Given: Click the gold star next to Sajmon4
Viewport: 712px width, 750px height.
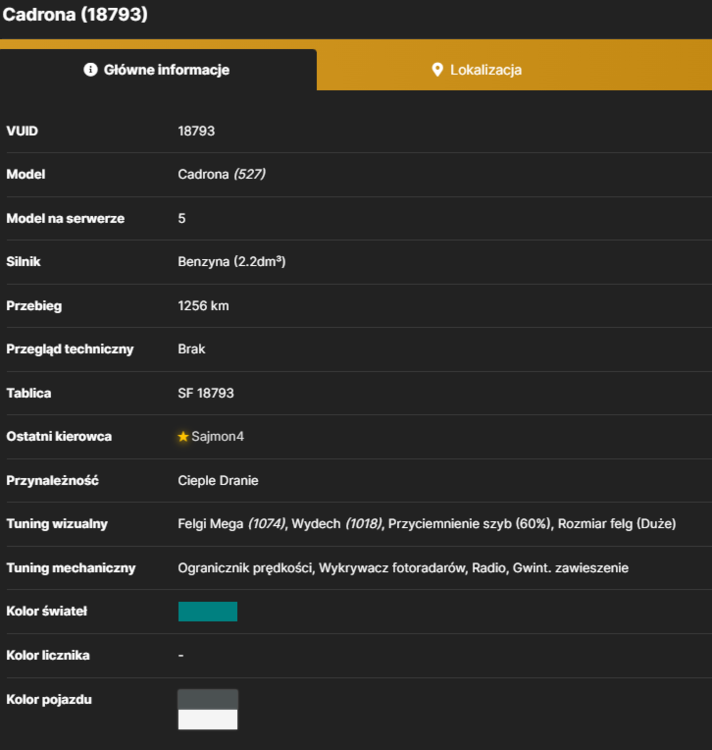Looking at the screenshot, I should pos(183,437).
